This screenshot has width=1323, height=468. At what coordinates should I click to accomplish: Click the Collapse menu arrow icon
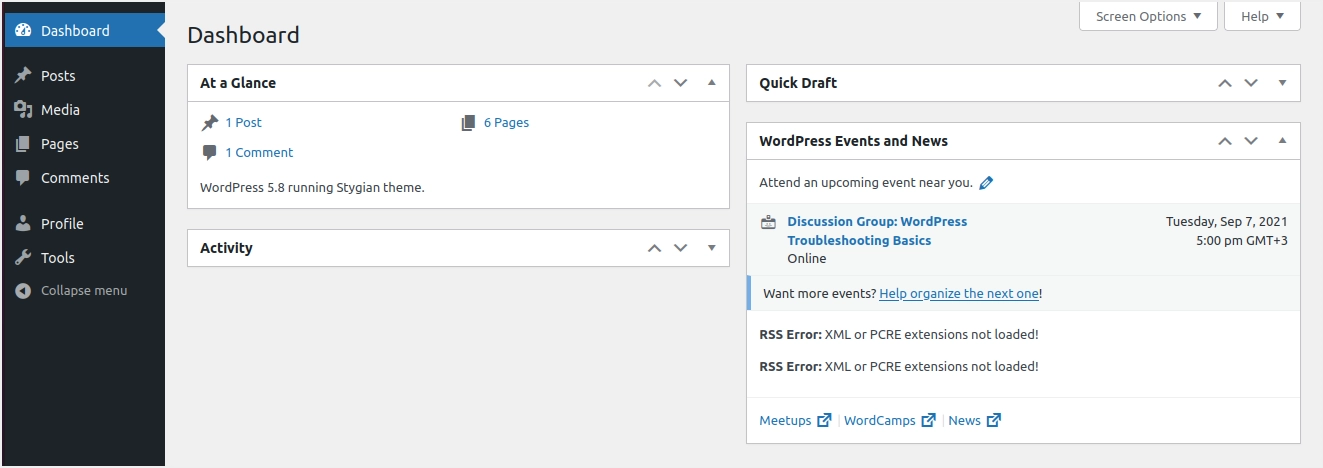point(23,291)
